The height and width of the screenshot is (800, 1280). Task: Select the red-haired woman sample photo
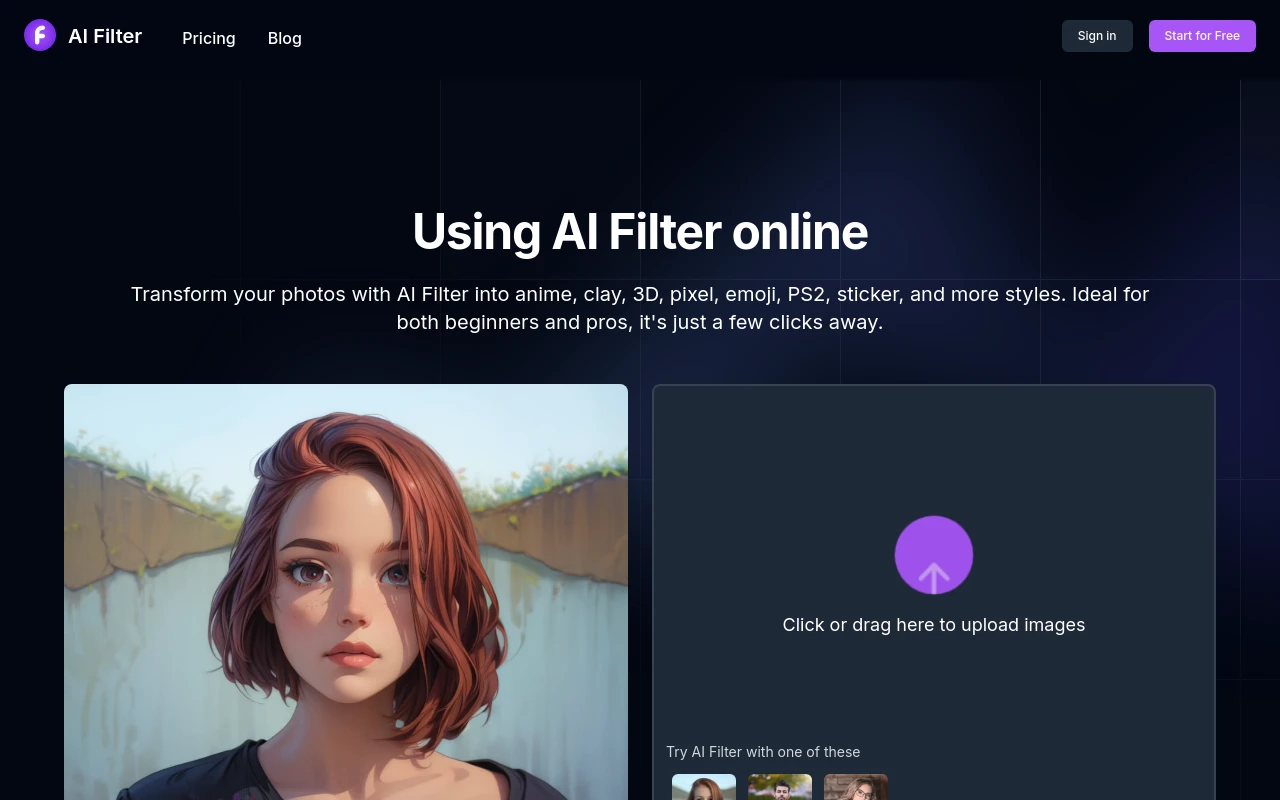coord(703,790)
